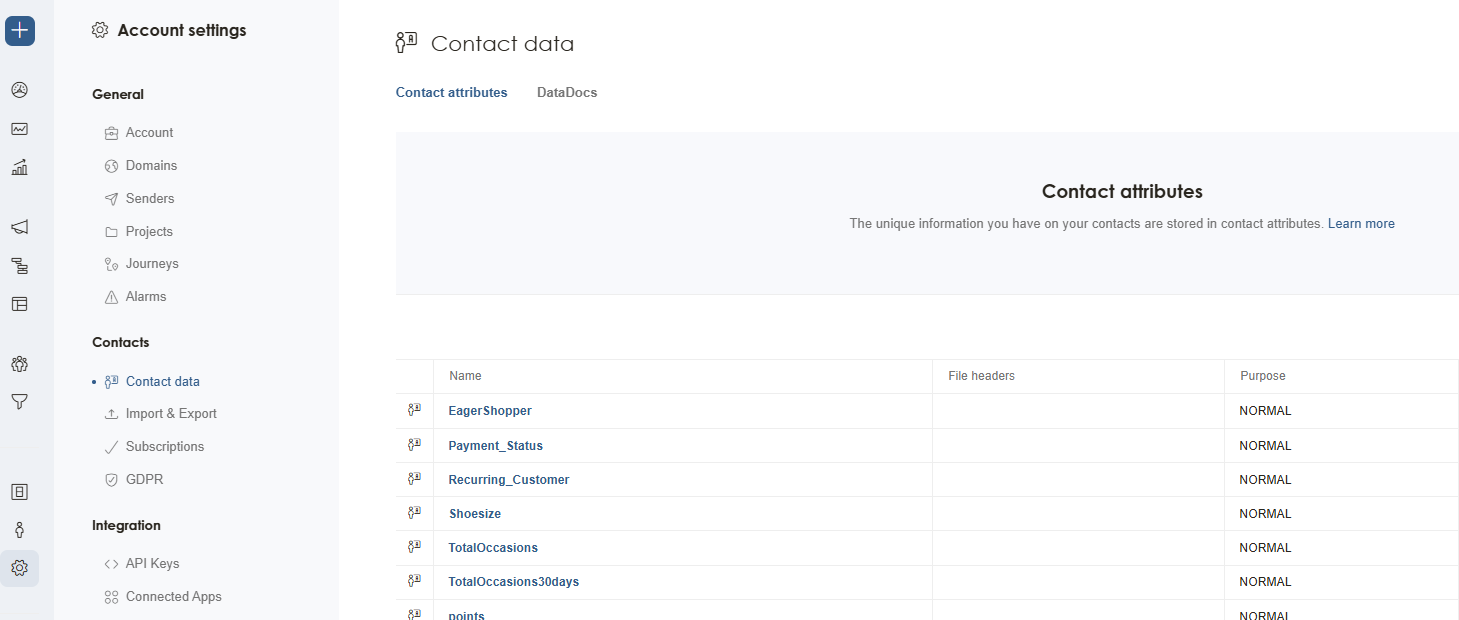The height and width of the screenshot is (620, 1459).
Task: Click the line chart analytics icon
Action: click(20, 129)
